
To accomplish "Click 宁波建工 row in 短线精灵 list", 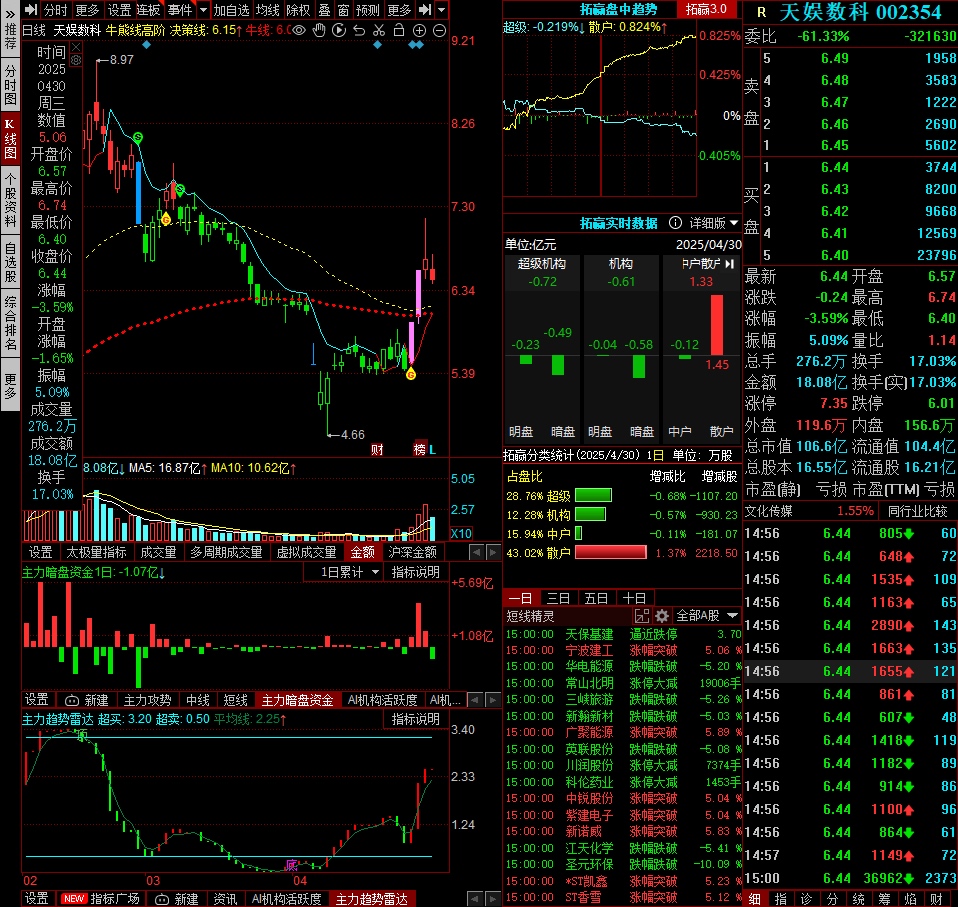I will (x=623, y=650).
